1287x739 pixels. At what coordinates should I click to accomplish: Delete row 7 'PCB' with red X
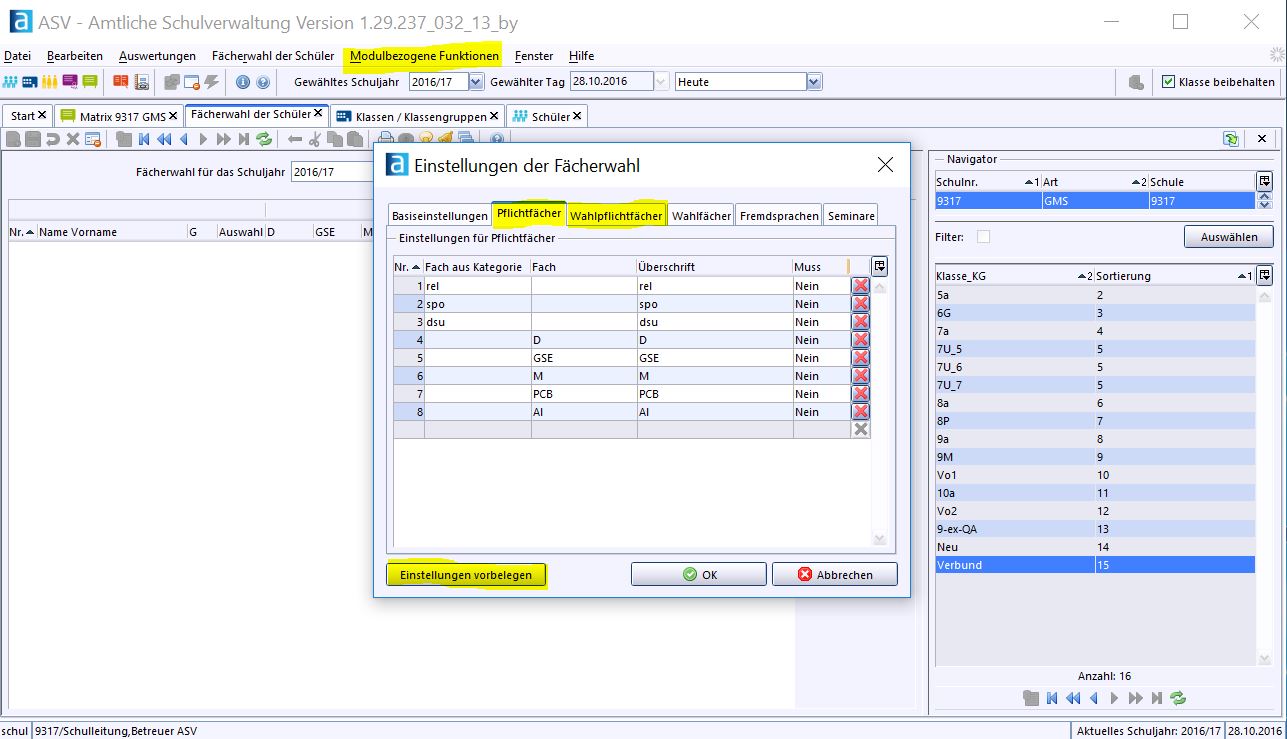[x=860, y=394]
